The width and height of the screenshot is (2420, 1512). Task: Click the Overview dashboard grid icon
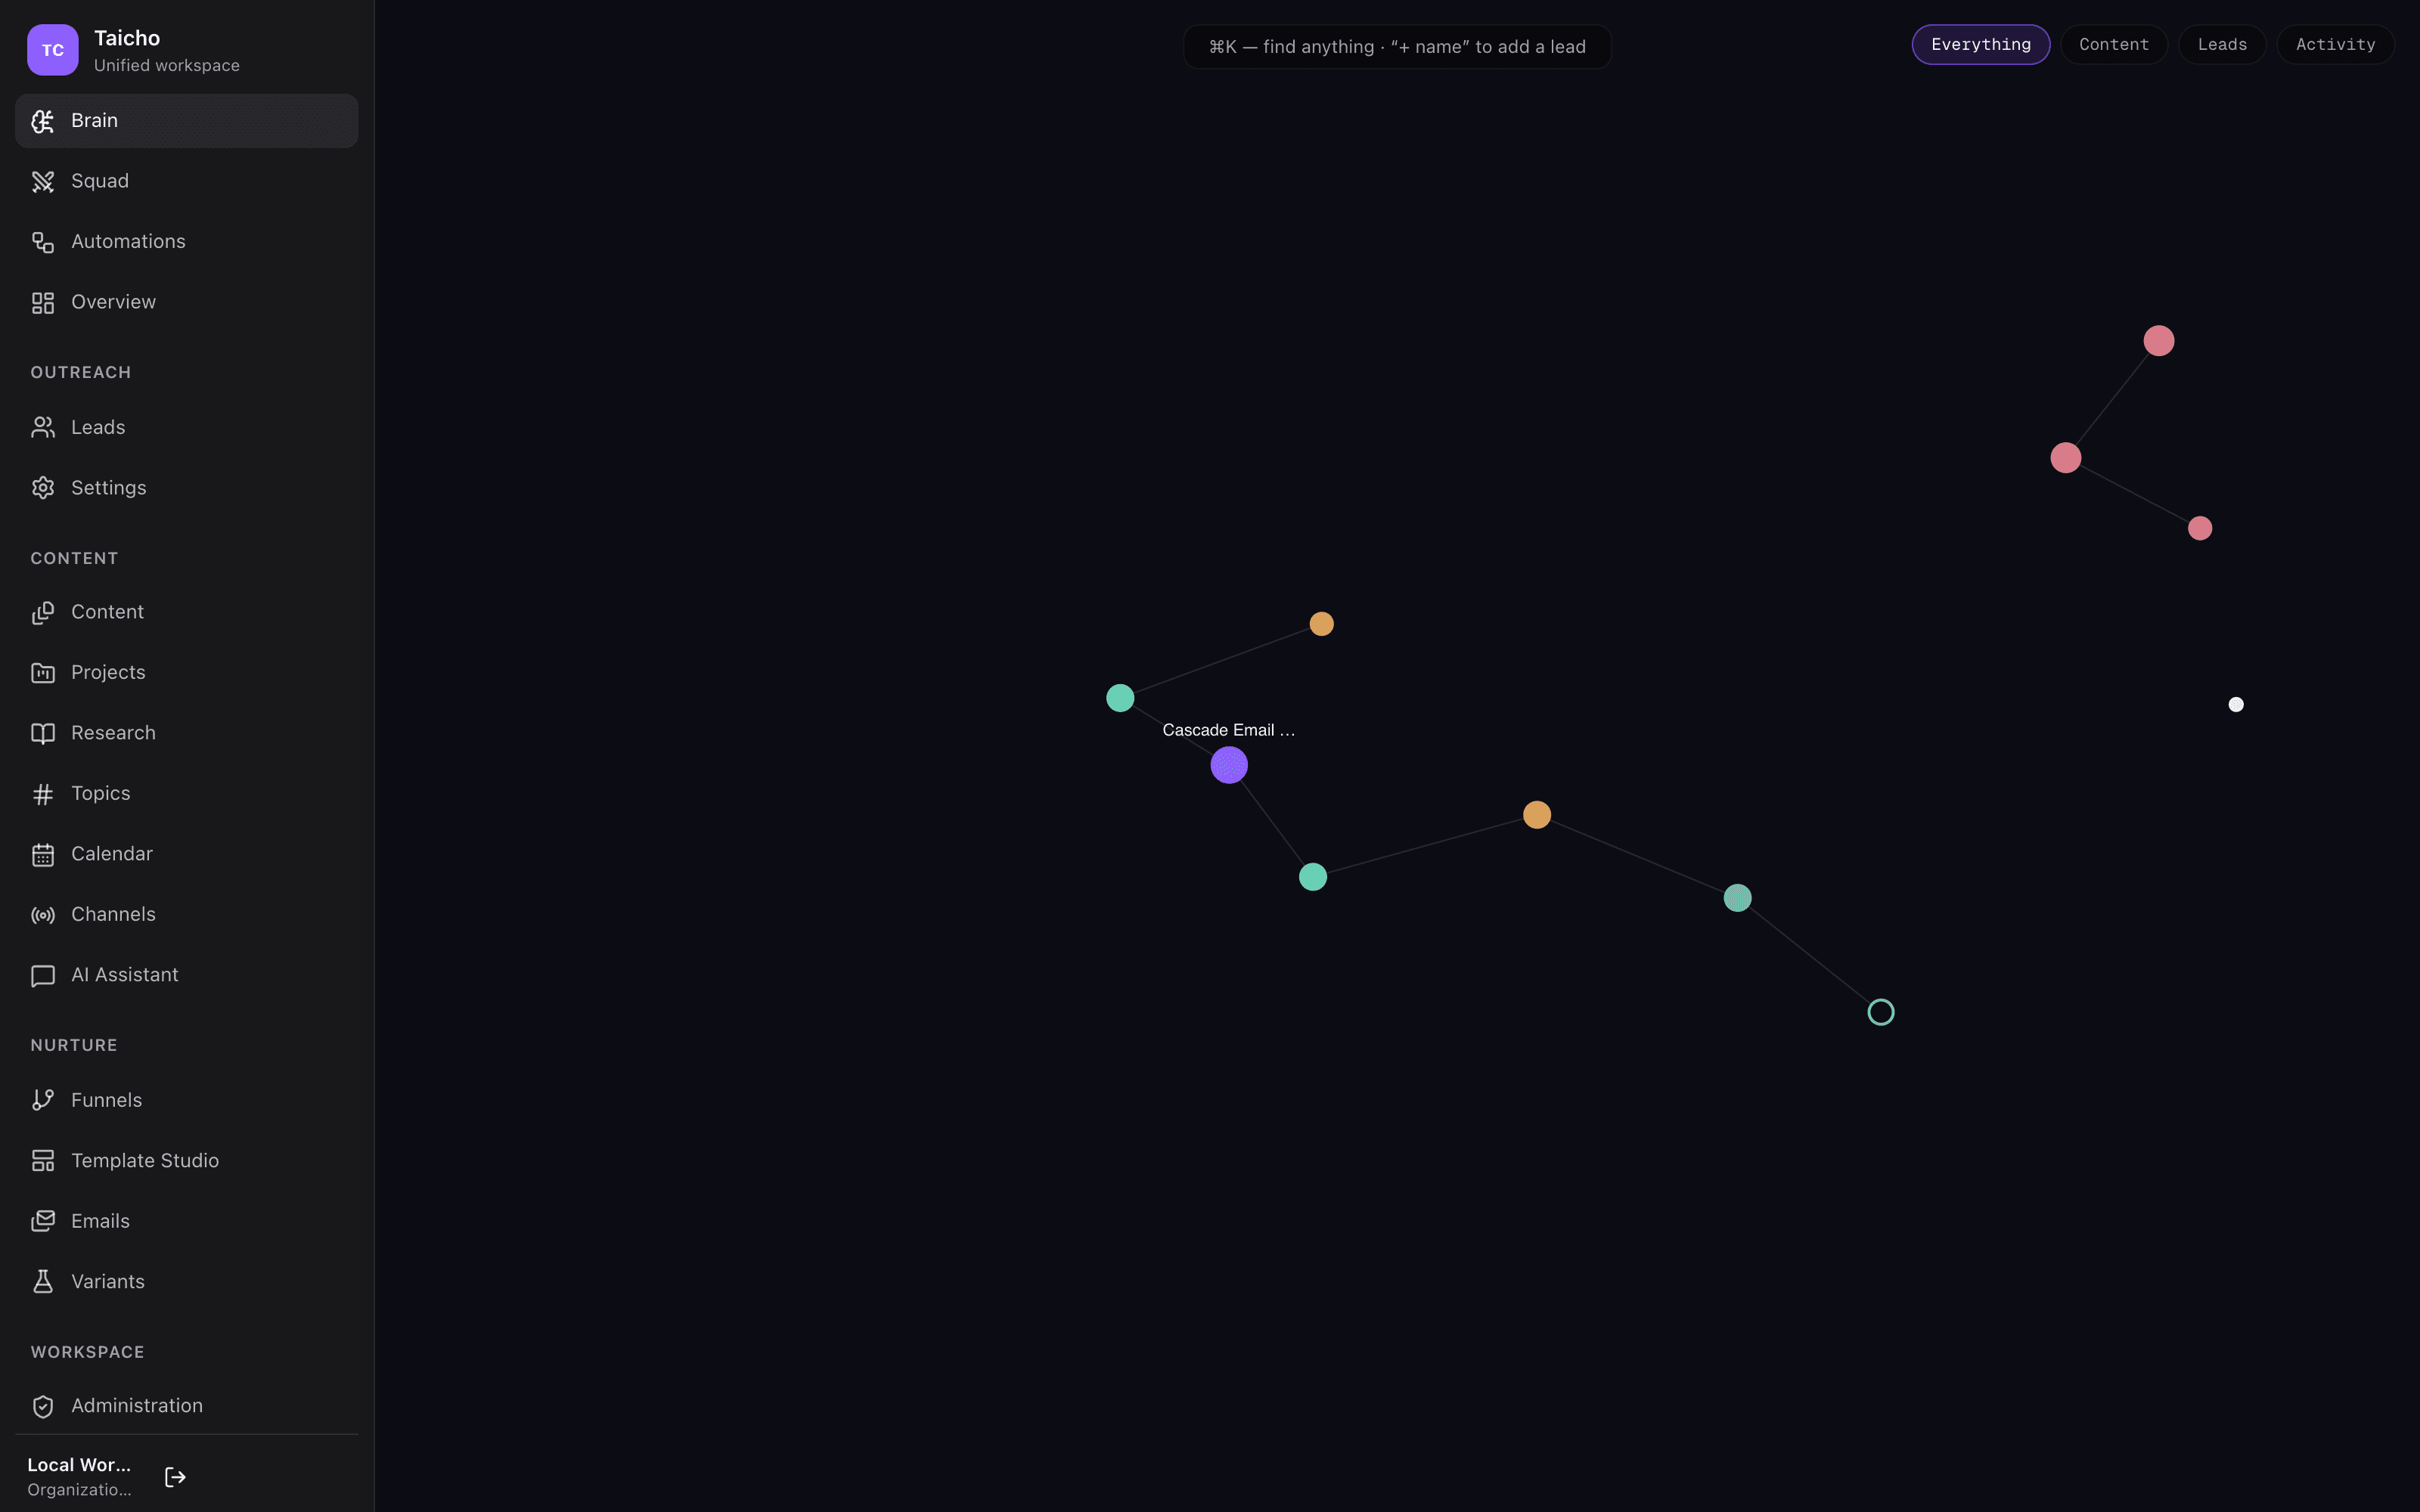pyautogui.click(x=43, y=303)
